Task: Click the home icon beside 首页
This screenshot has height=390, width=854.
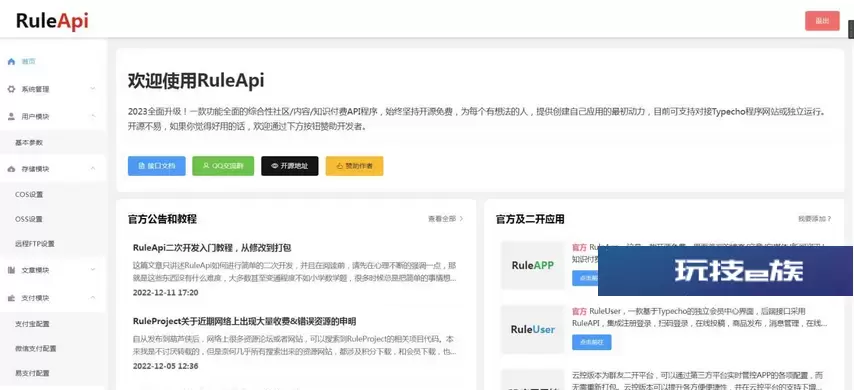Action: tap(11, 62)
